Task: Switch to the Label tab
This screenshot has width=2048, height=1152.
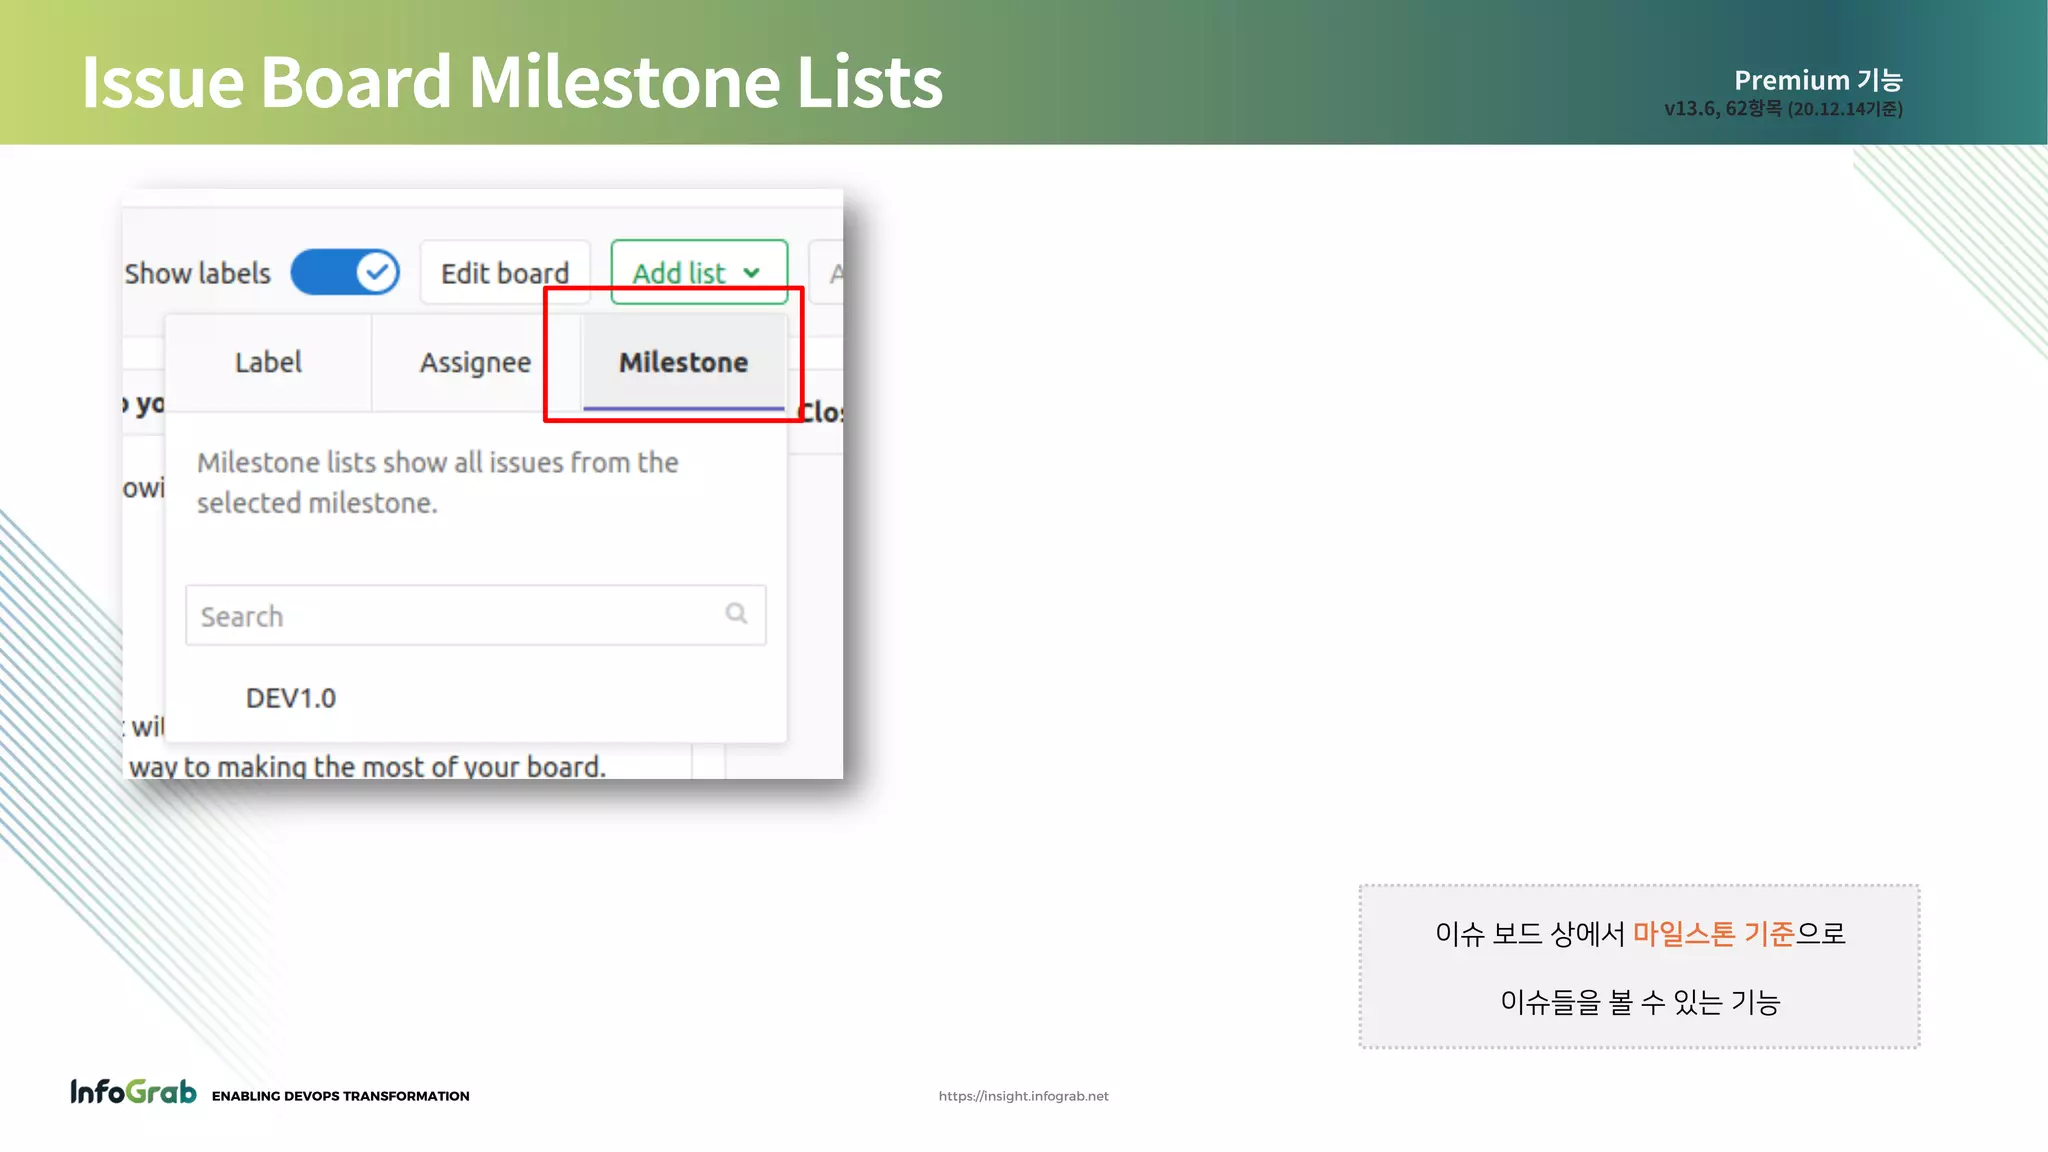Action: 268,362
